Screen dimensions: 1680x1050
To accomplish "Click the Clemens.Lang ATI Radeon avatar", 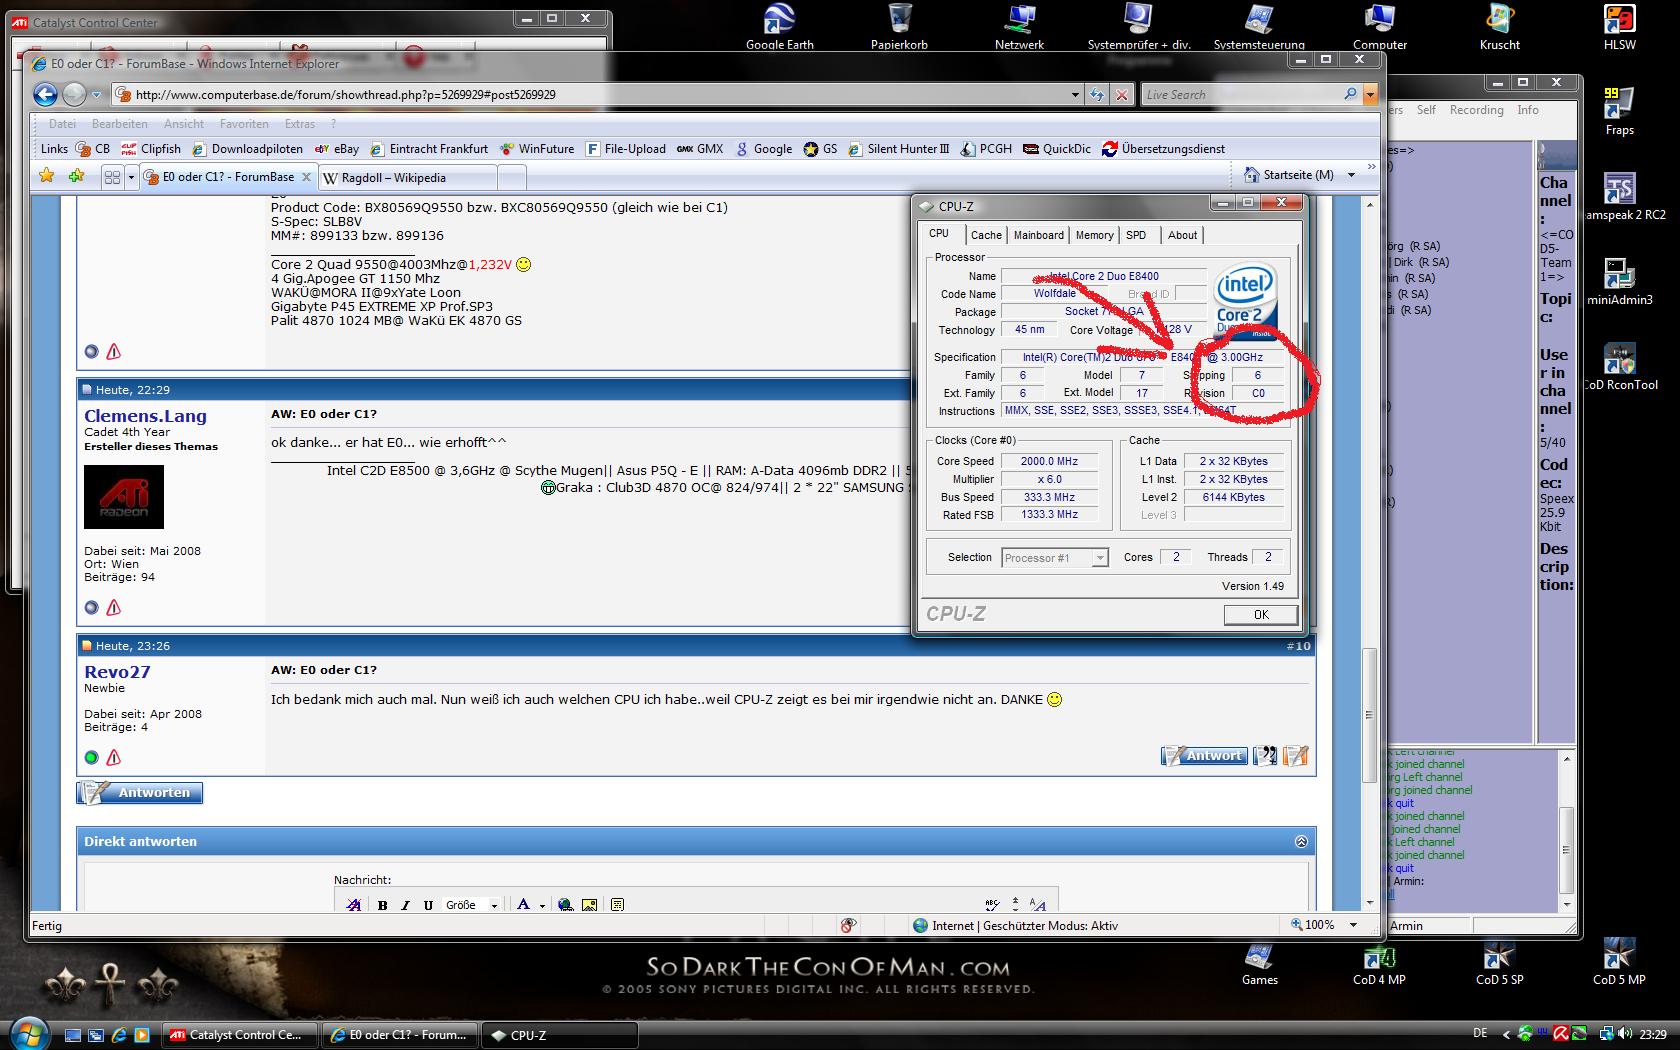I will [124, 497].
